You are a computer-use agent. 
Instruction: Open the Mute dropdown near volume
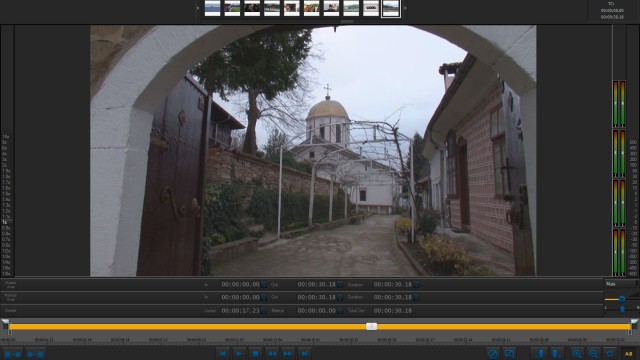tap(621, 284)
